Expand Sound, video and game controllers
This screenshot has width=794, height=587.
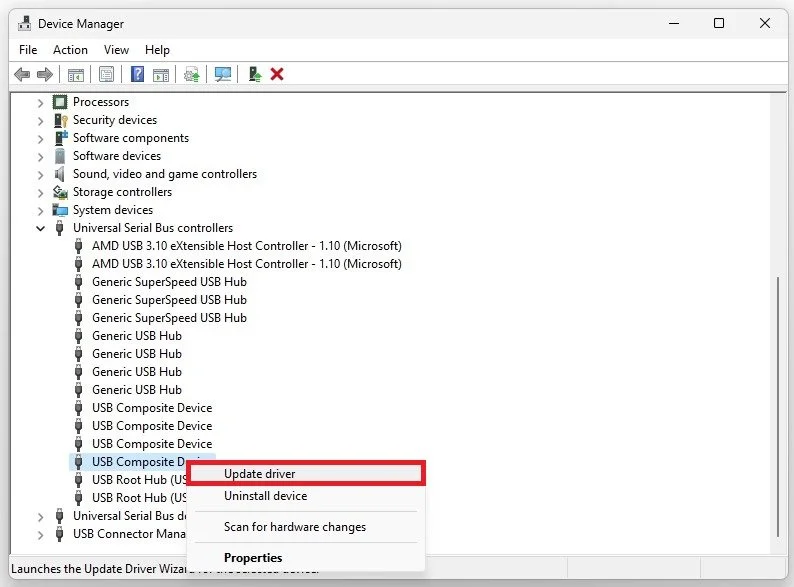pyautogui.click(x=41, y=174)
